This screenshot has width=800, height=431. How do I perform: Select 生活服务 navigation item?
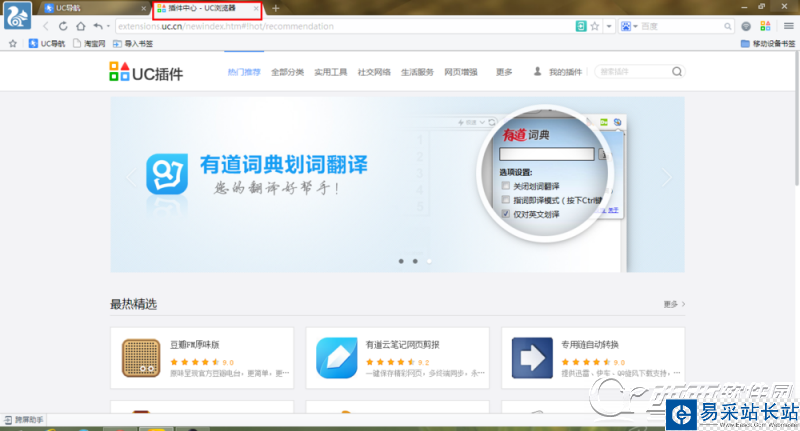click(417, 72)
